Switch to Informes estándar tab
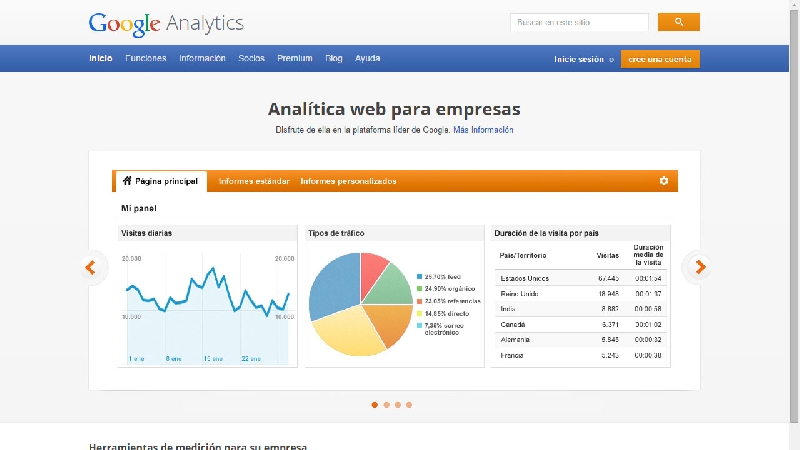 pyautogui.click(x=254, y=181)
